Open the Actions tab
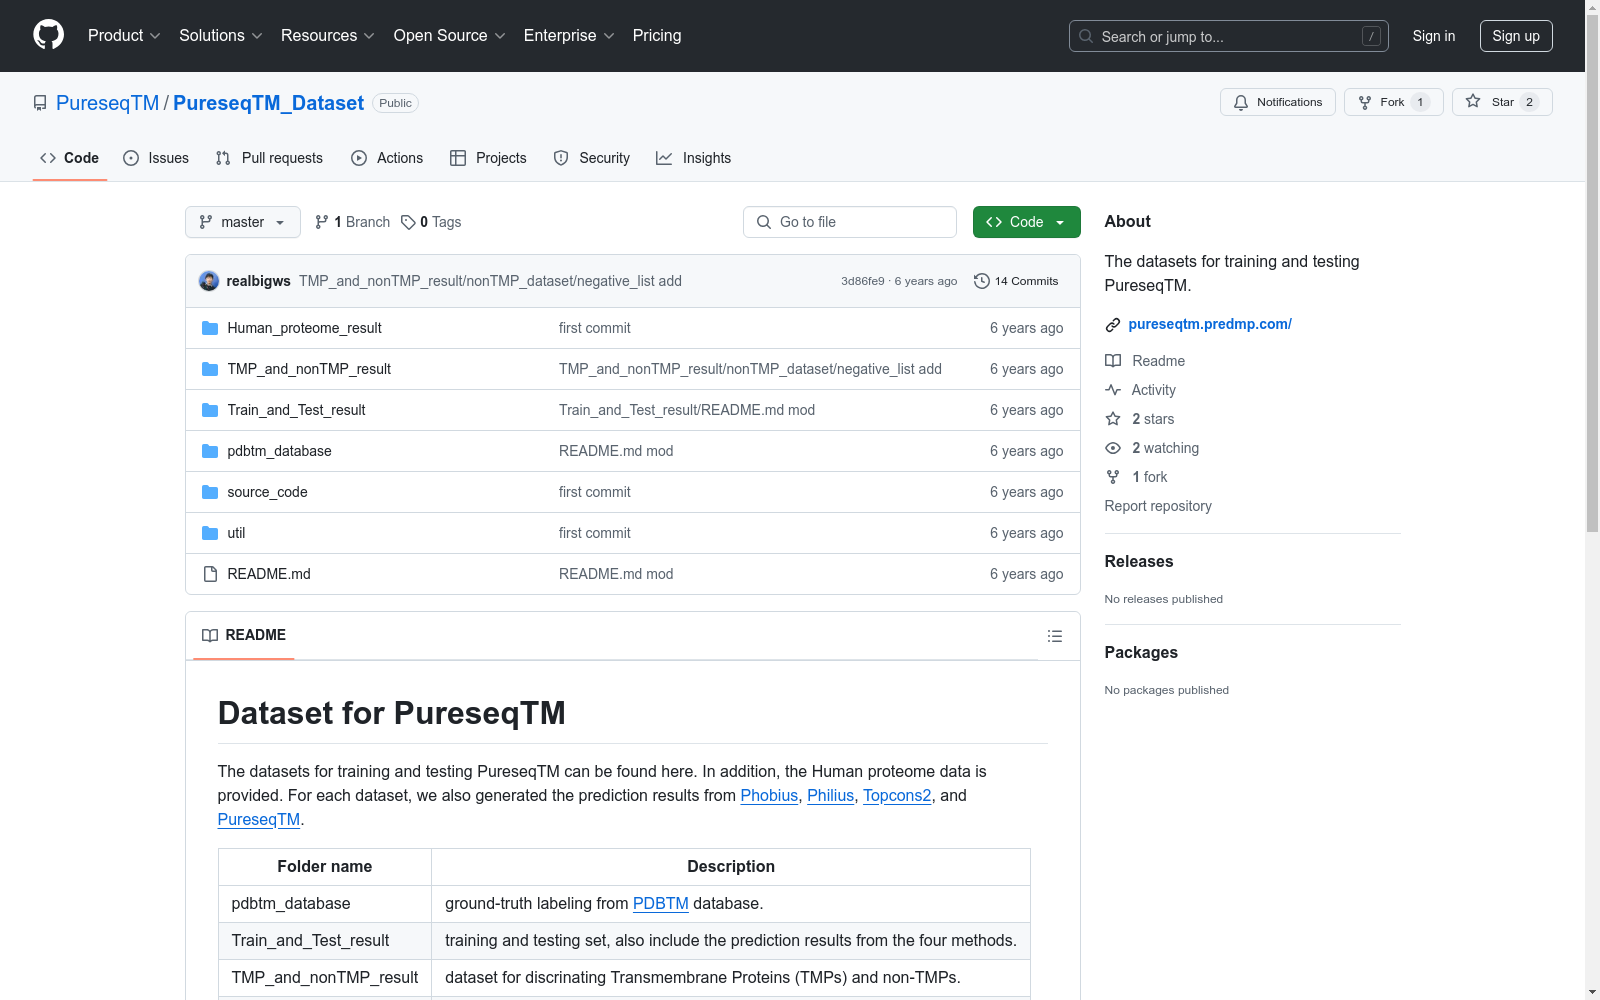This screenshot has height=1000, width=1600. click(x=387, y=158)
